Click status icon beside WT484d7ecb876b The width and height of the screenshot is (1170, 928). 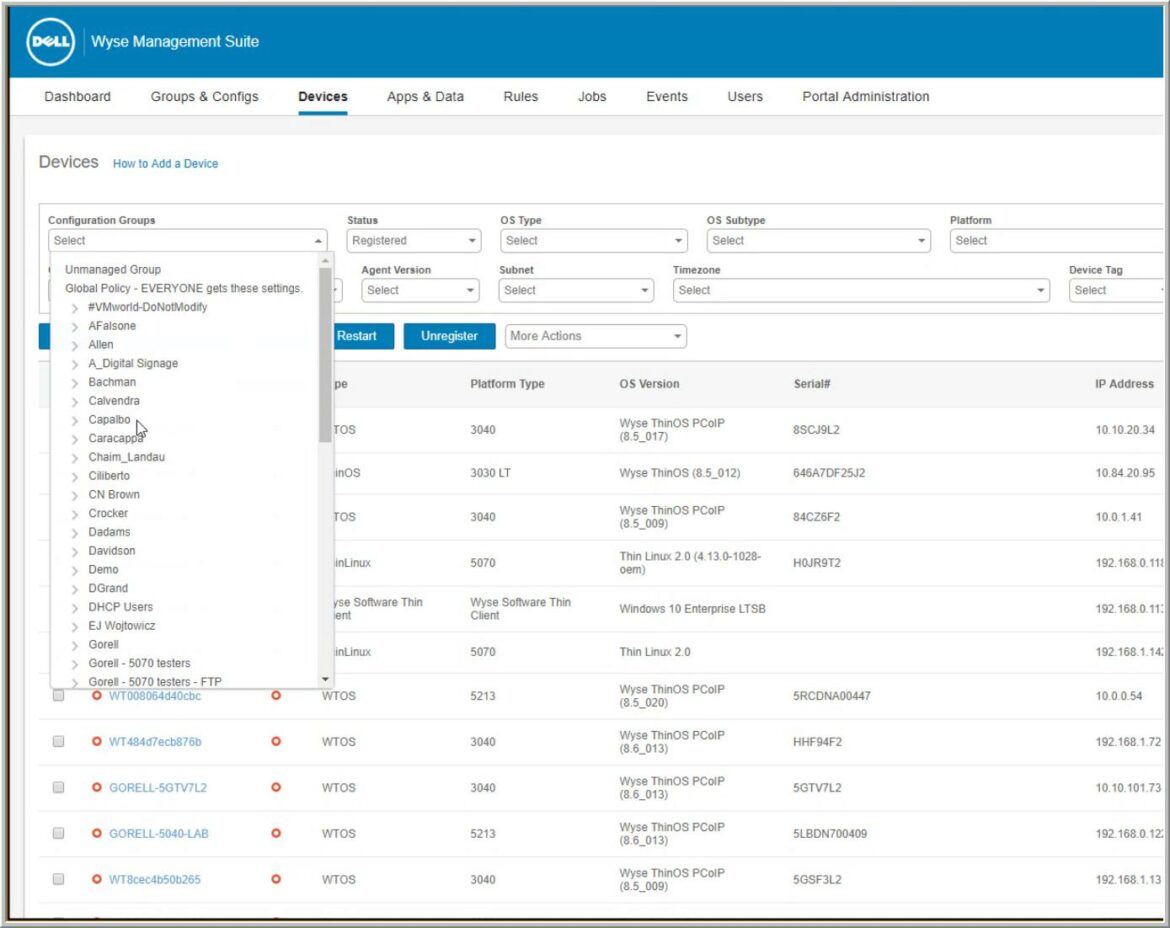(96, 742)
